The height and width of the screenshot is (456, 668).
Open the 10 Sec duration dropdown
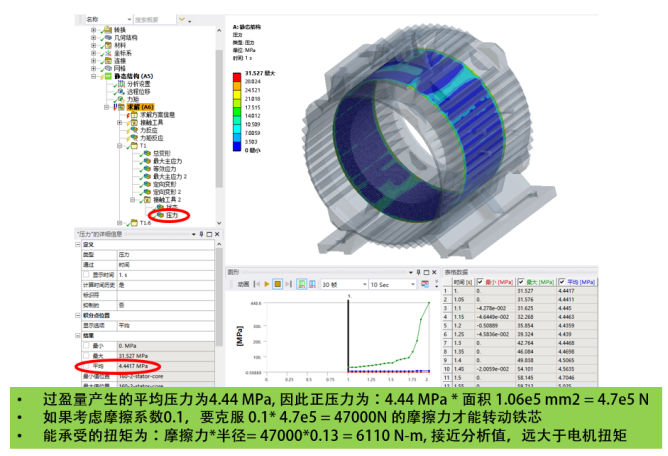click(412, 284)
